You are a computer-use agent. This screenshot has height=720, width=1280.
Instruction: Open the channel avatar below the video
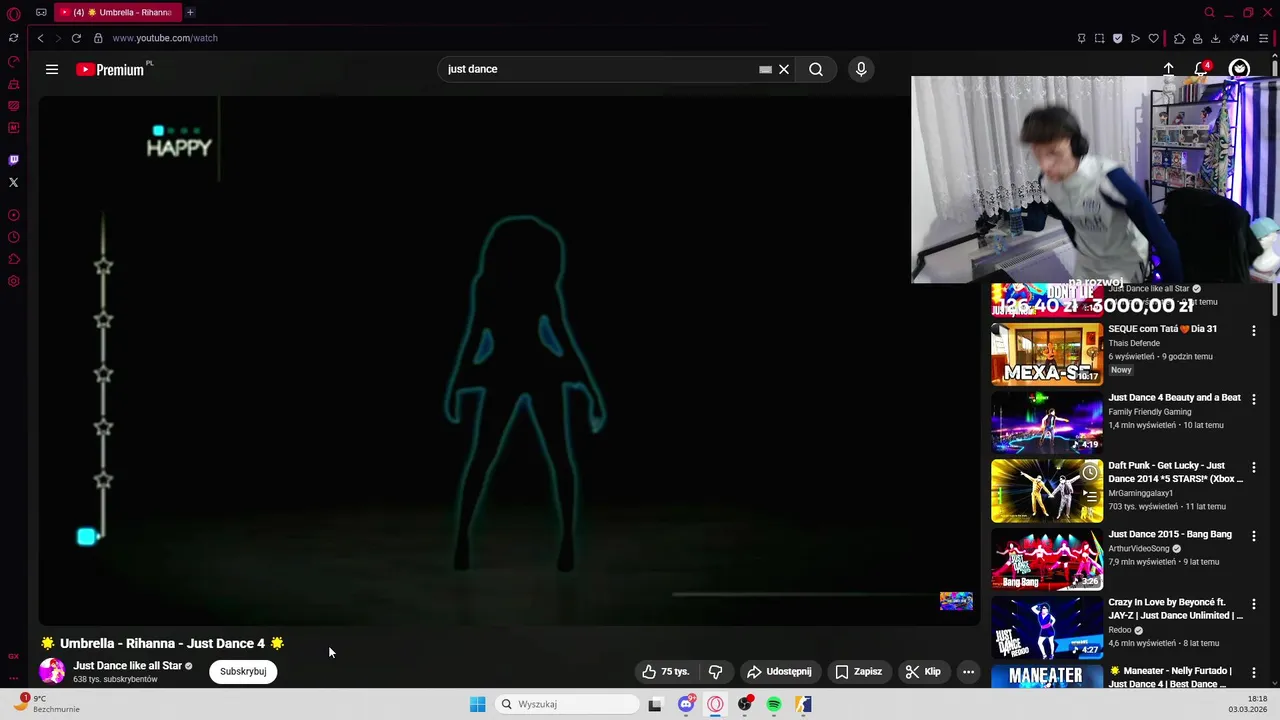[x=52, y=671]
